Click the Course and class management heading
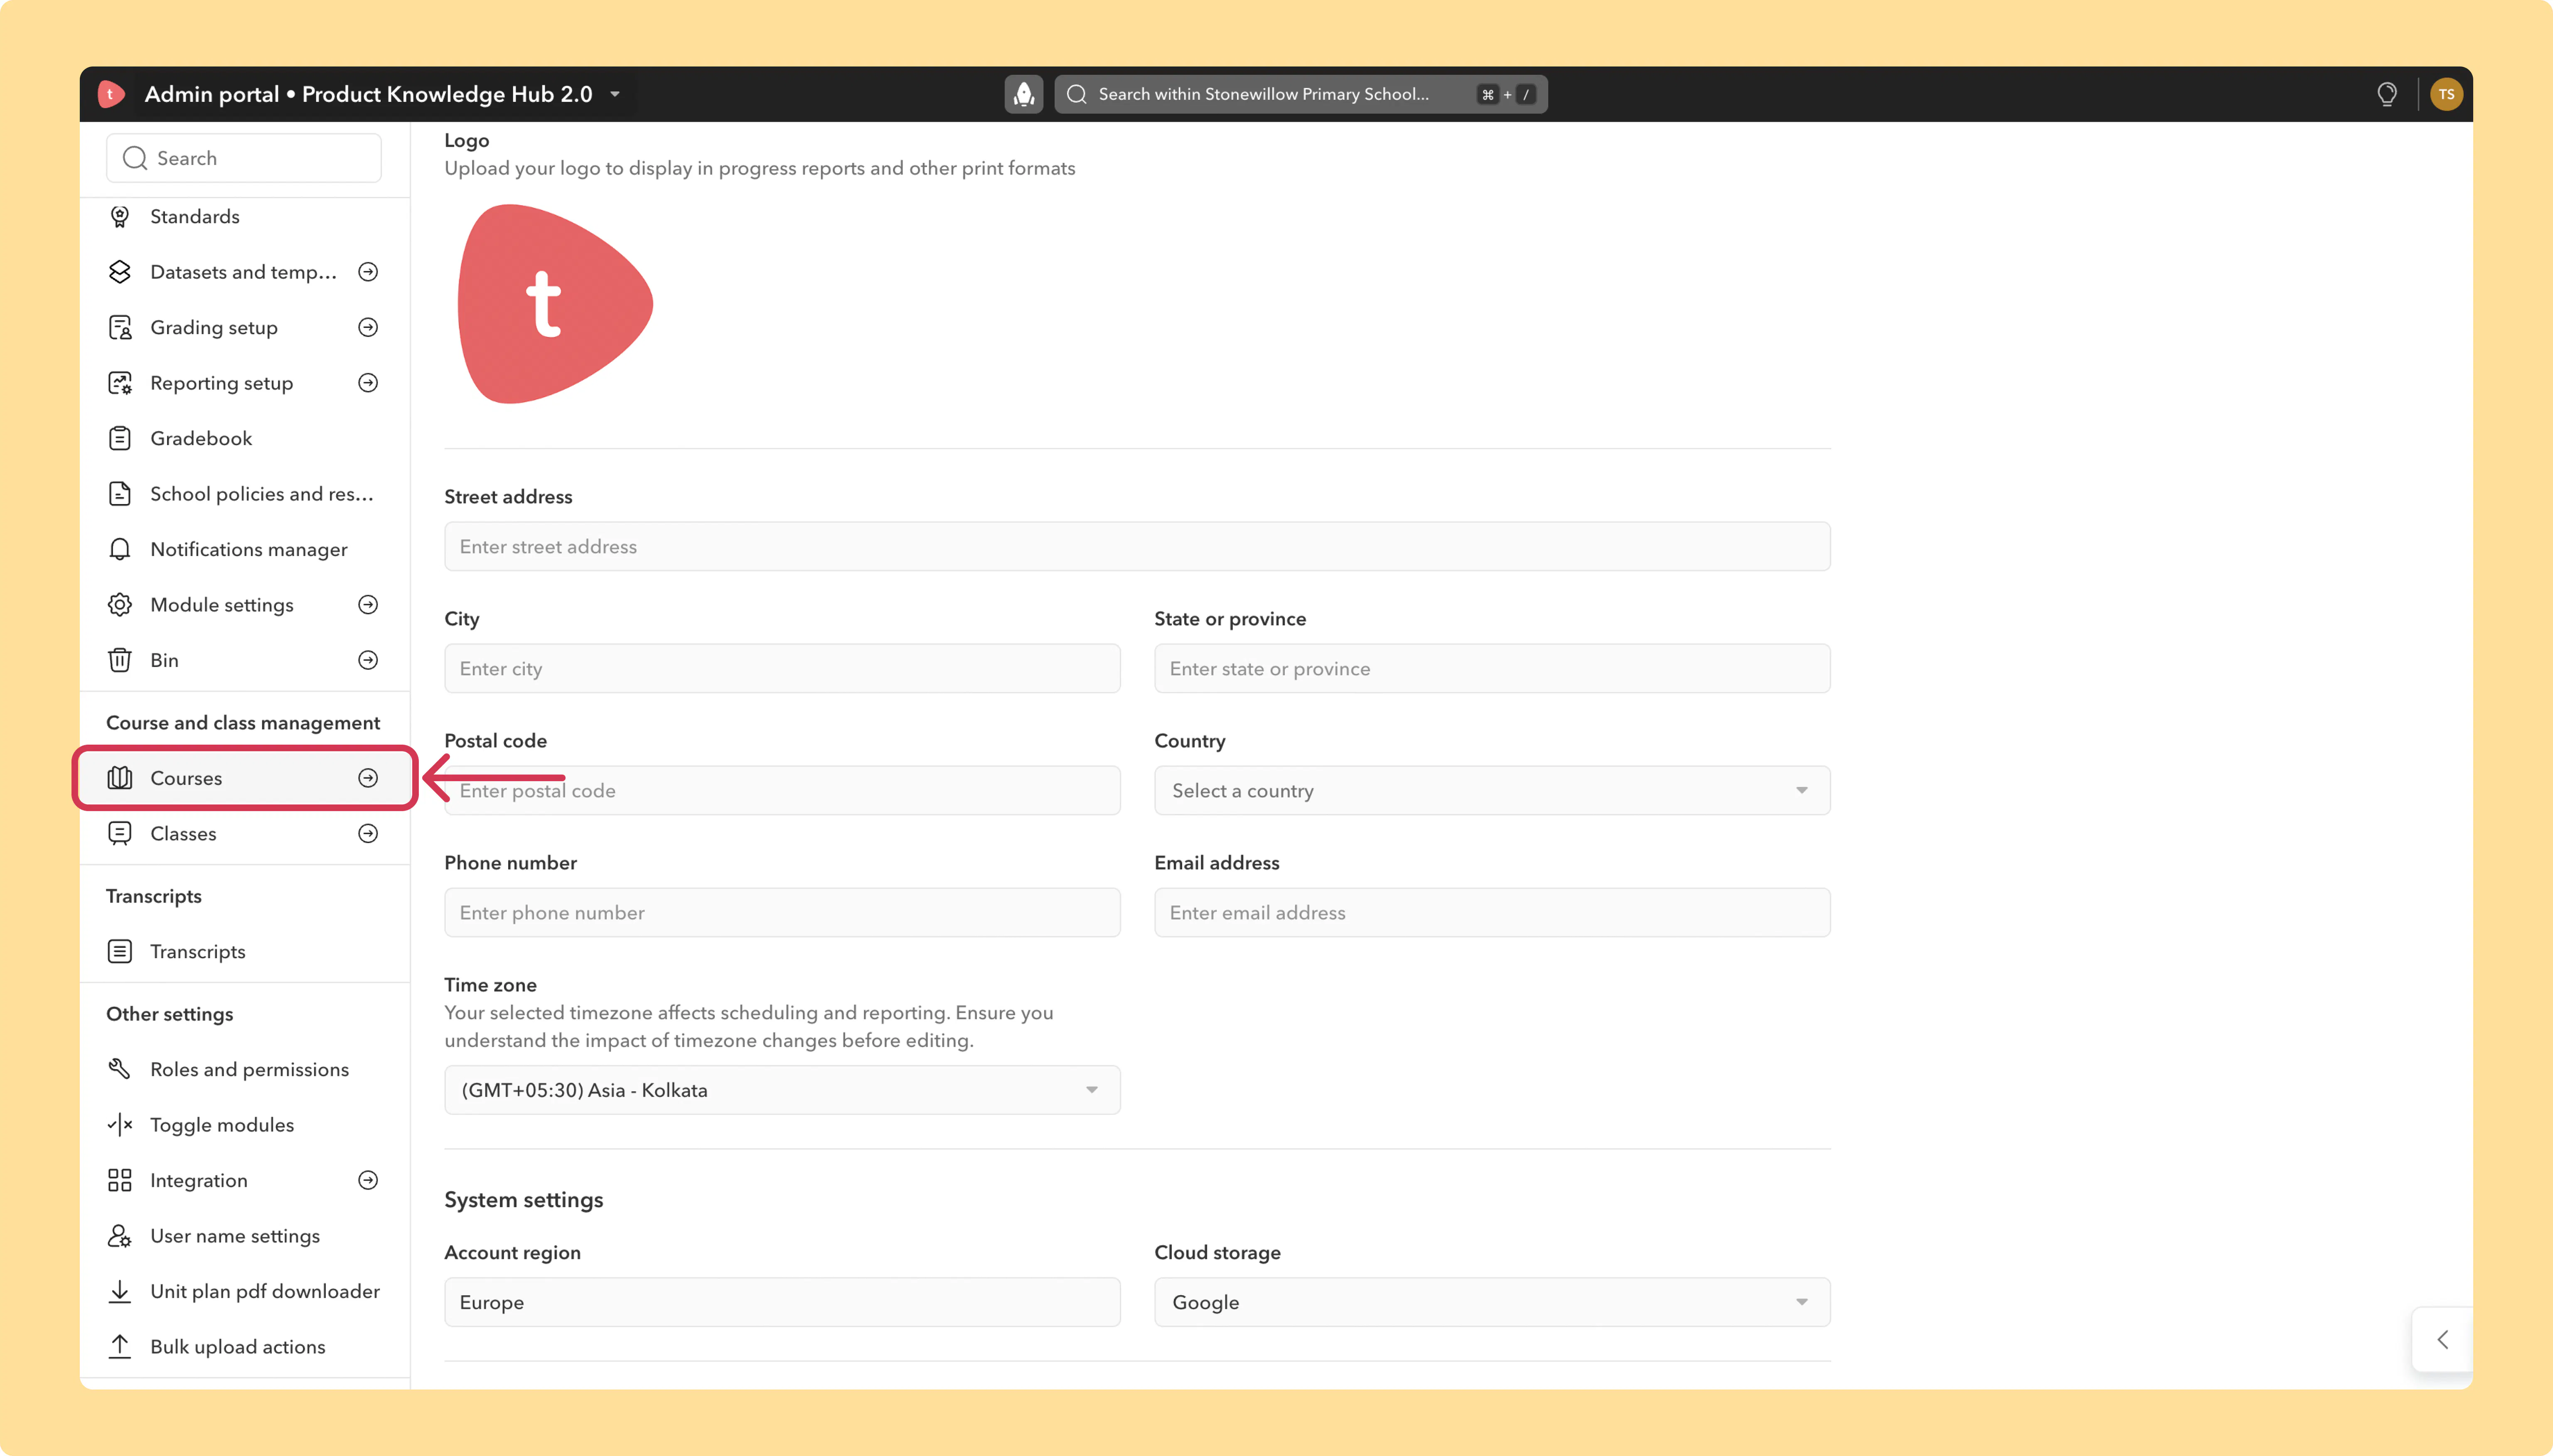This screenshot has width=2553, height=1456. point(243,723)
